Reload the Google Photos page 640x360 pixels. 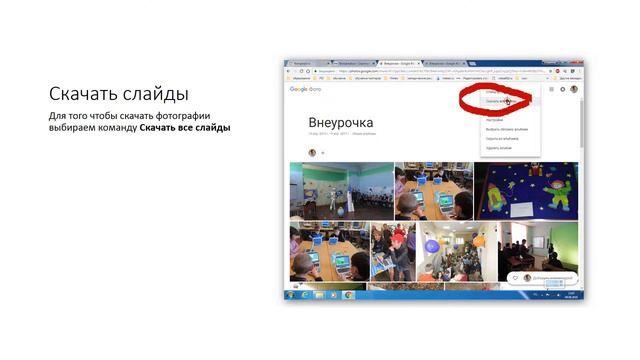[x=302, y=71]
